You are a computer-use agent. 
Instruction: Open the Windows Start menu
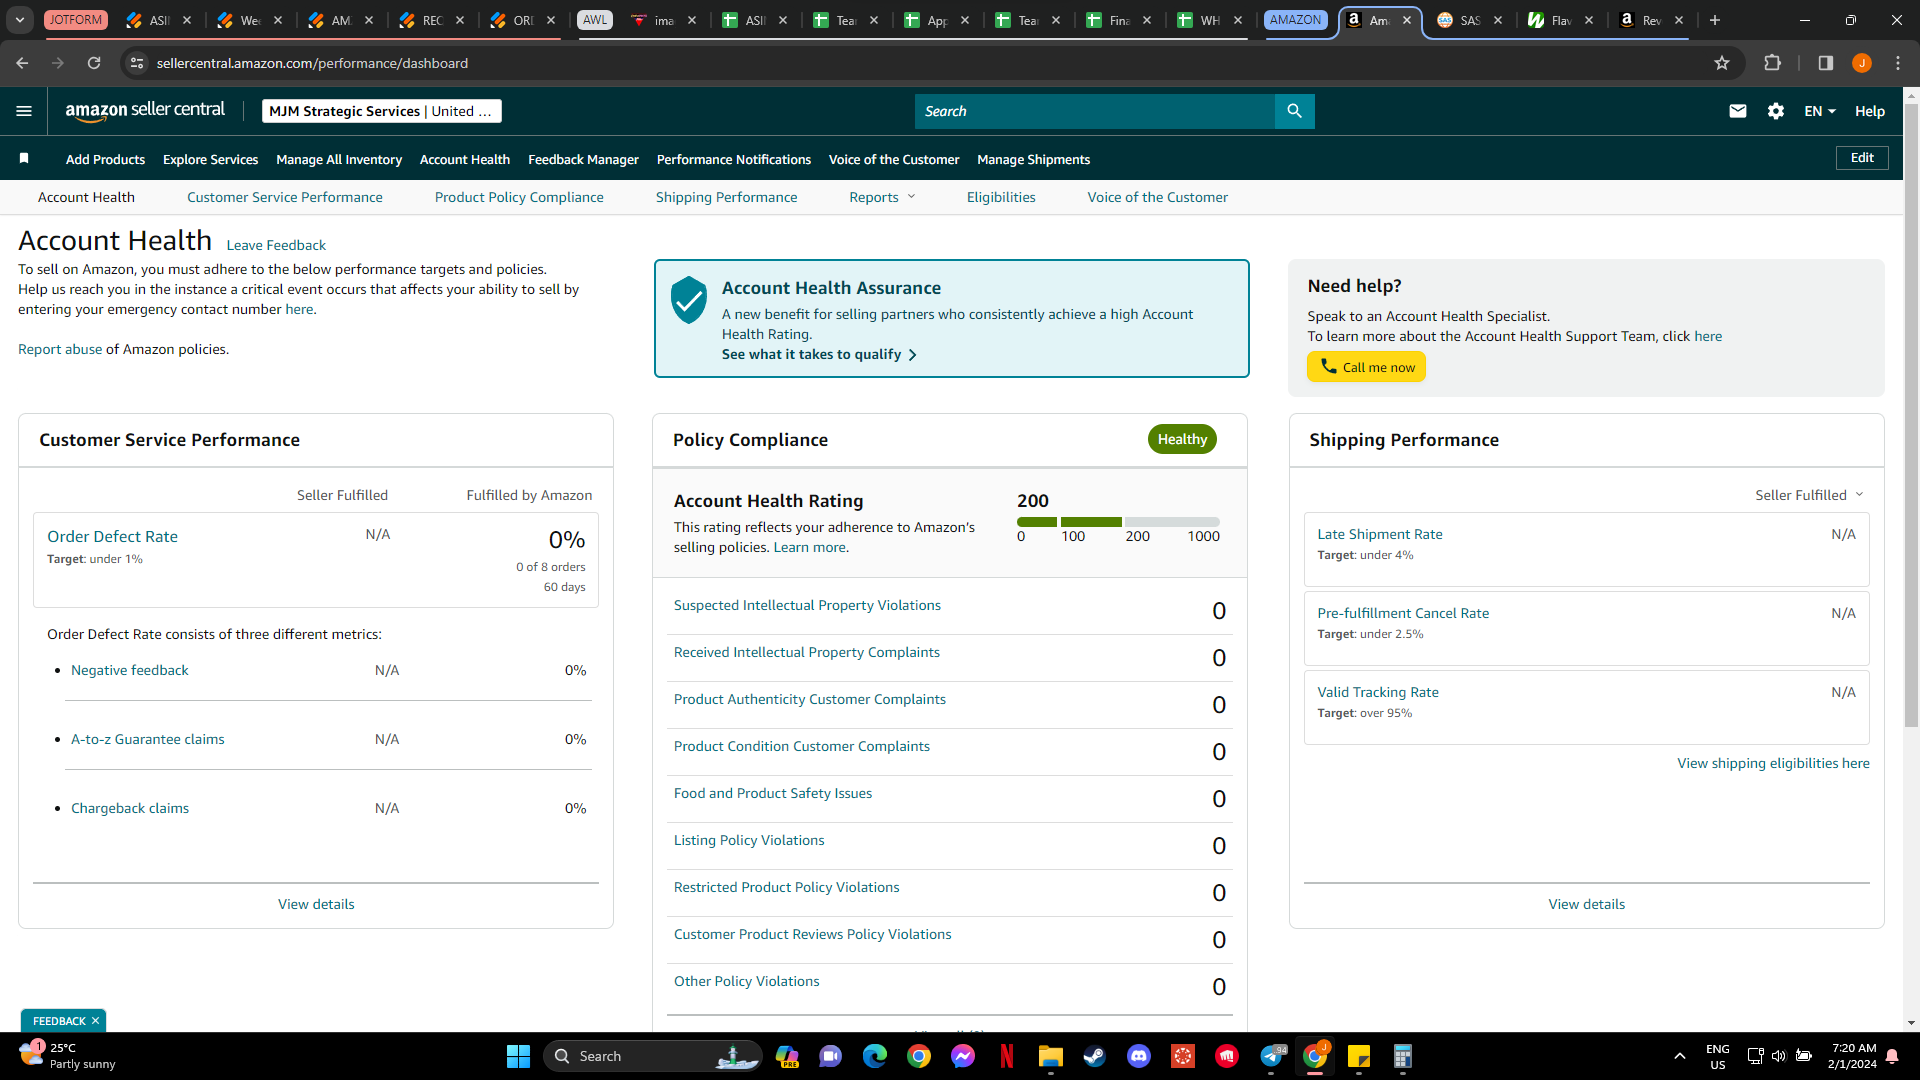518,1056
